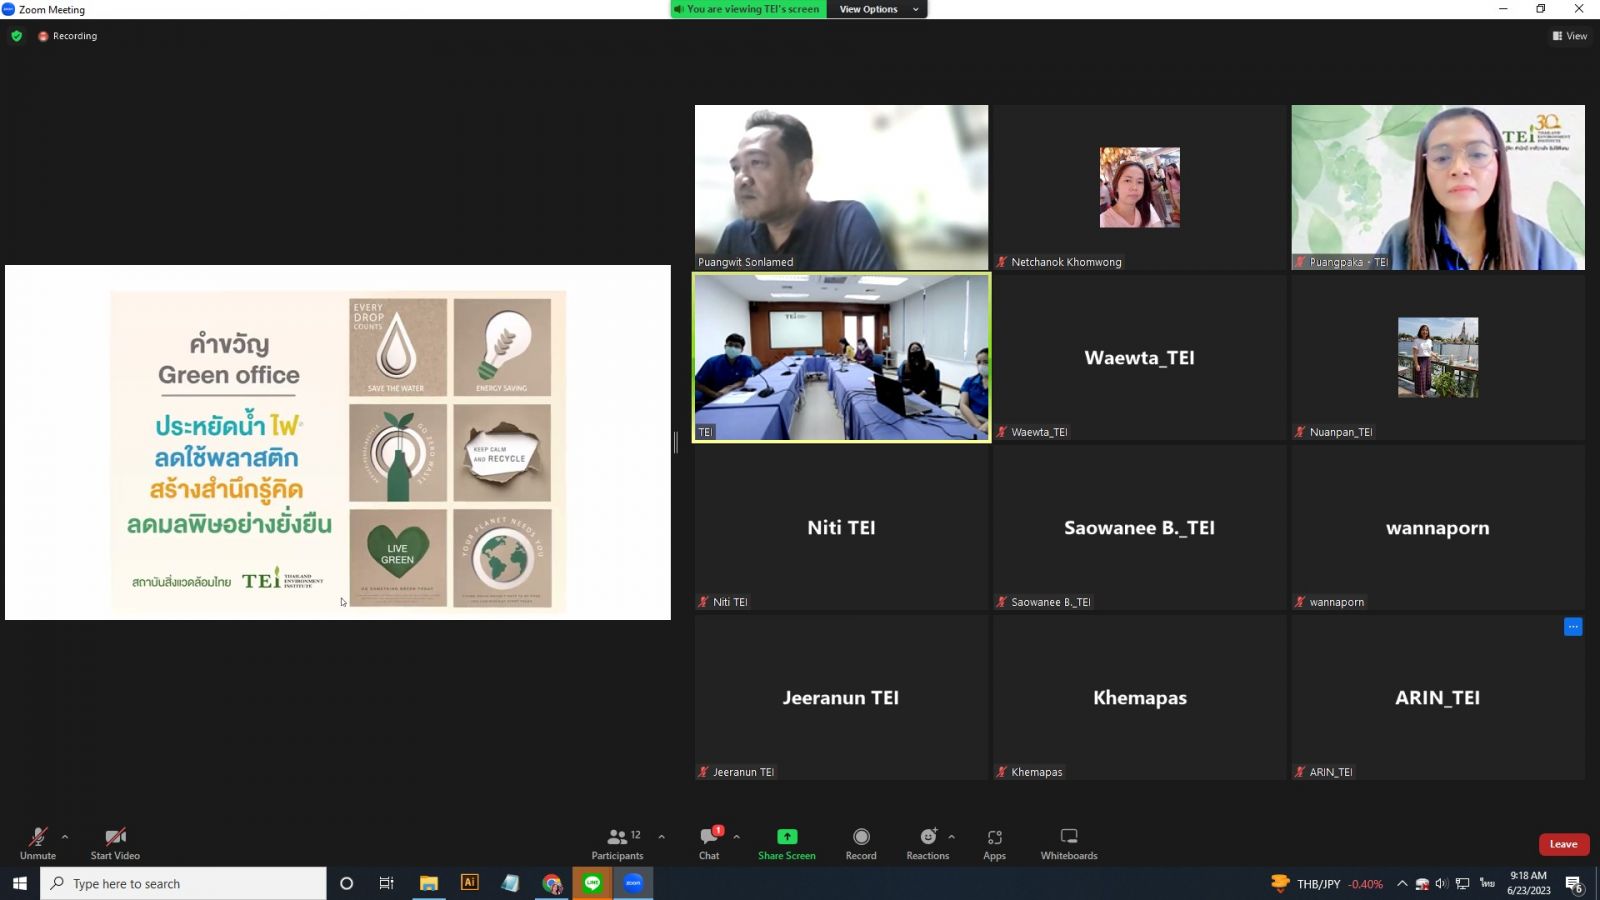Select Saowanee B._TEI participant tile
This screenshot has height=900, width=1600.
coord(1139,527)
